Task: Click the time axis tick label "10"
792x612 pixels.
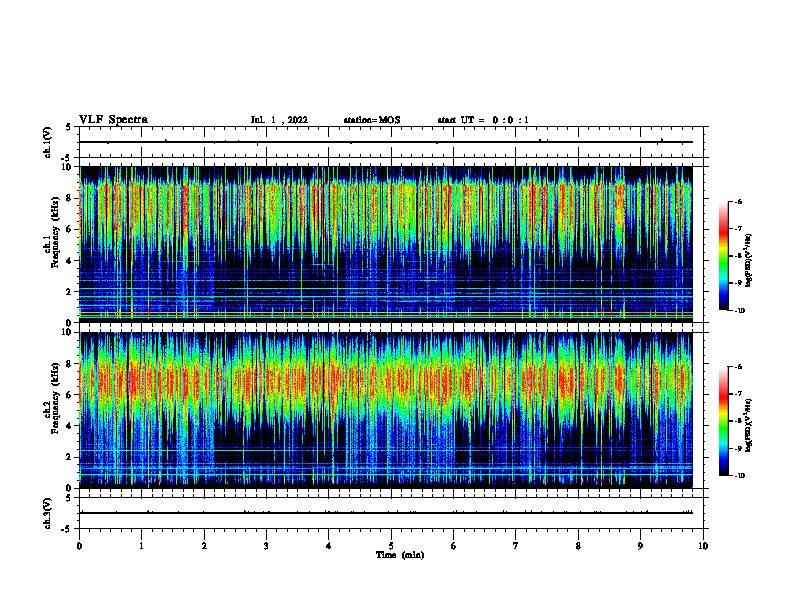Action: point(703,546)
